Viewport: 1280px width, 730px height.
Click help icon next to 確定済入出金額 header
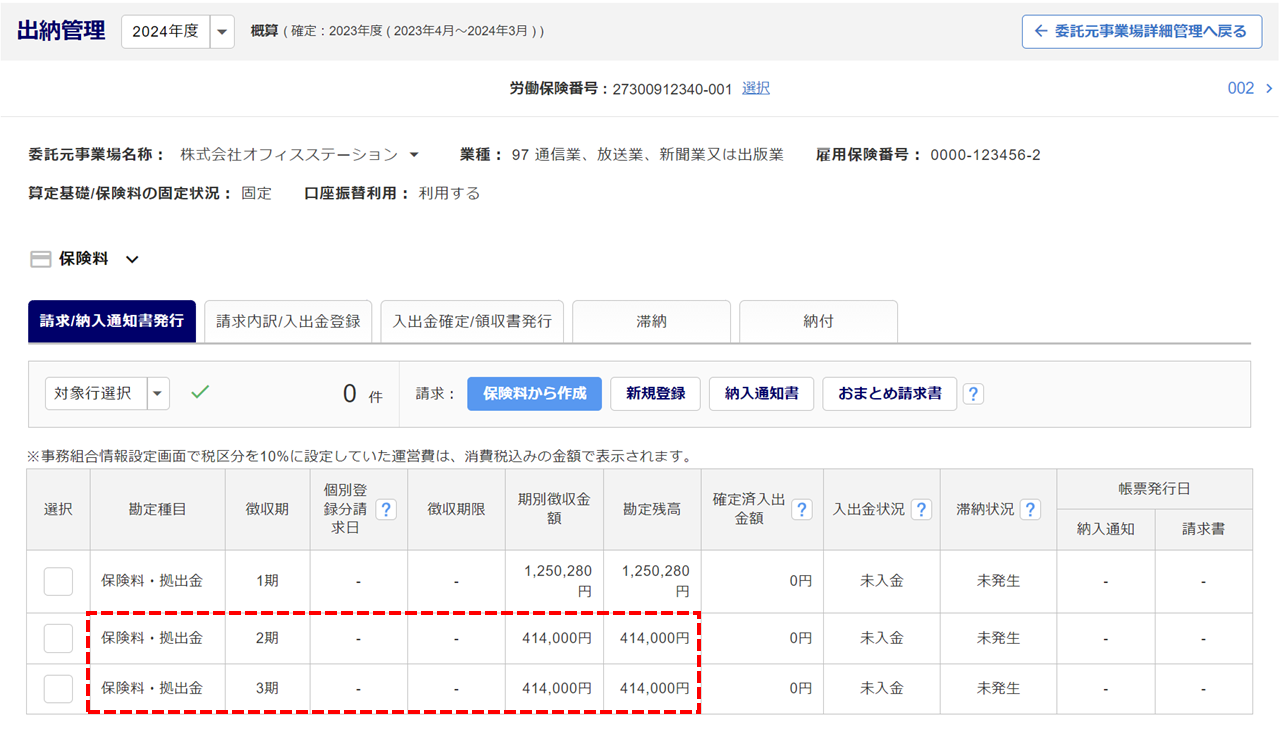801,510
